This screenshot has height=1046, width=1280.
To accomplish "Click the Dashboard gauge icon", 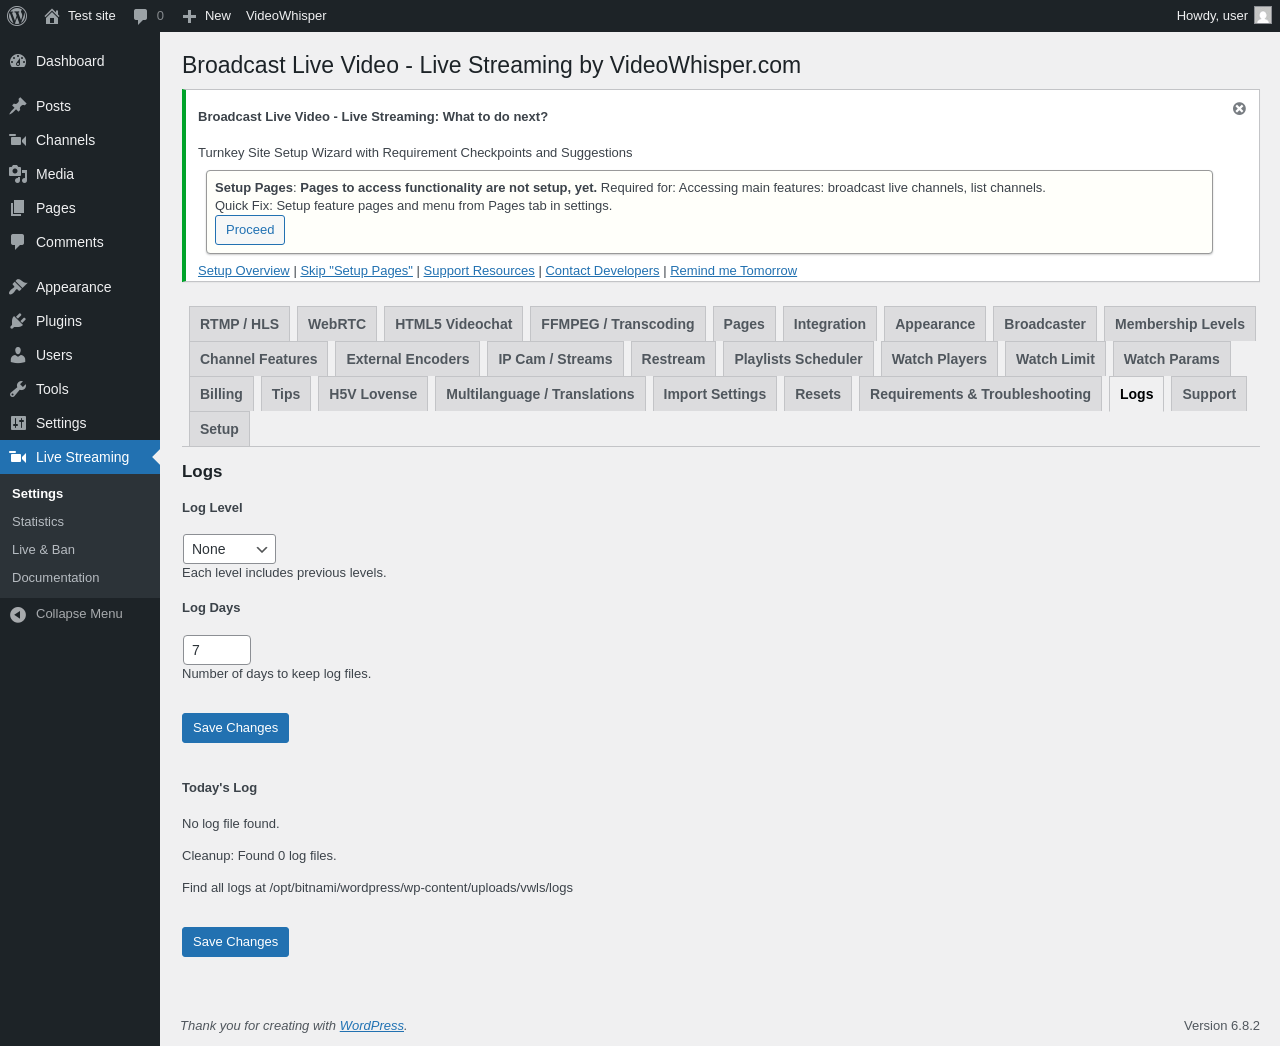I will pos(18,61).
